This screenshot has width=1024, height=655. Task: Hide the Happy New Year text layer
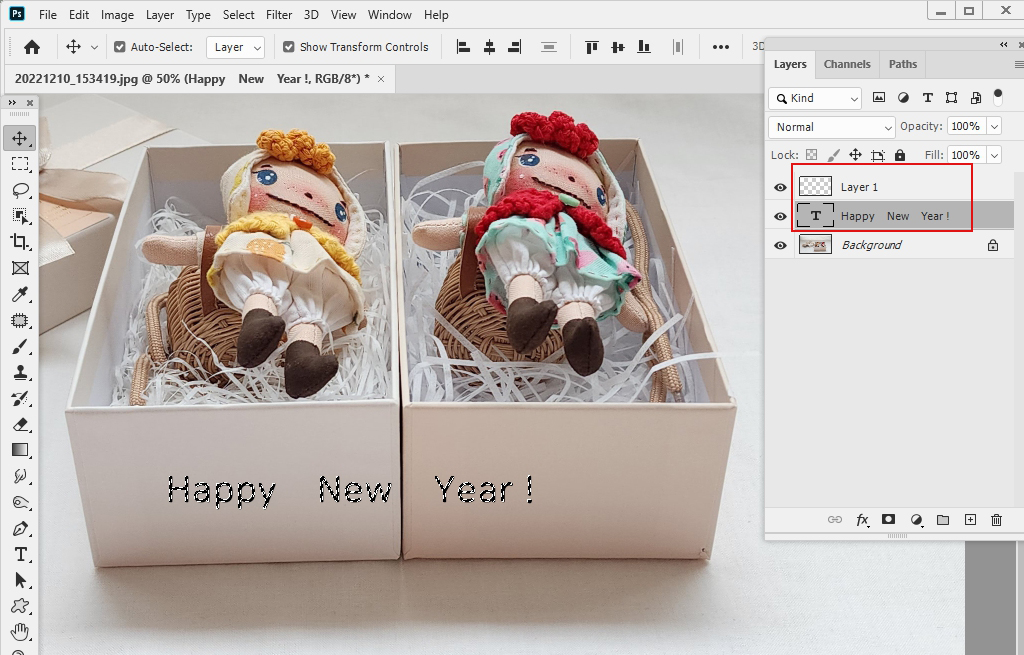click(780, 216)
